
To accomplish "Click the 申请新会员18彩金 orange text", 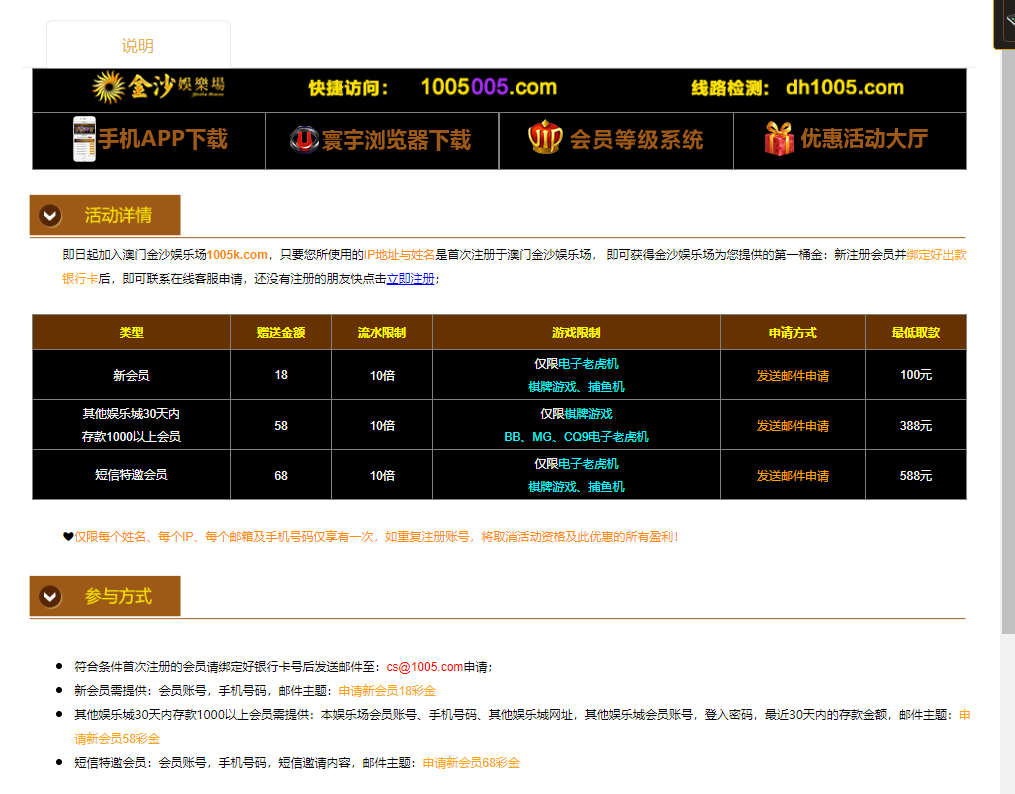I will (x=387, y=690).
